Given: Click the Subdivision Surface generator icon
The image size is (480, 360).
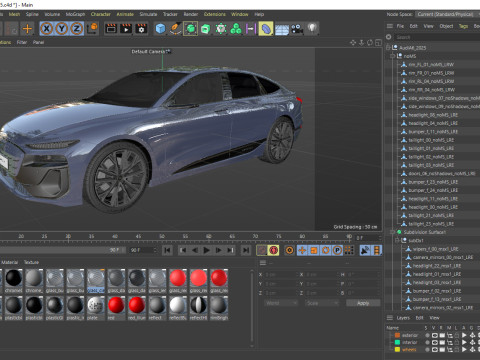Looking at the screenshot, I should coord(190,29).
